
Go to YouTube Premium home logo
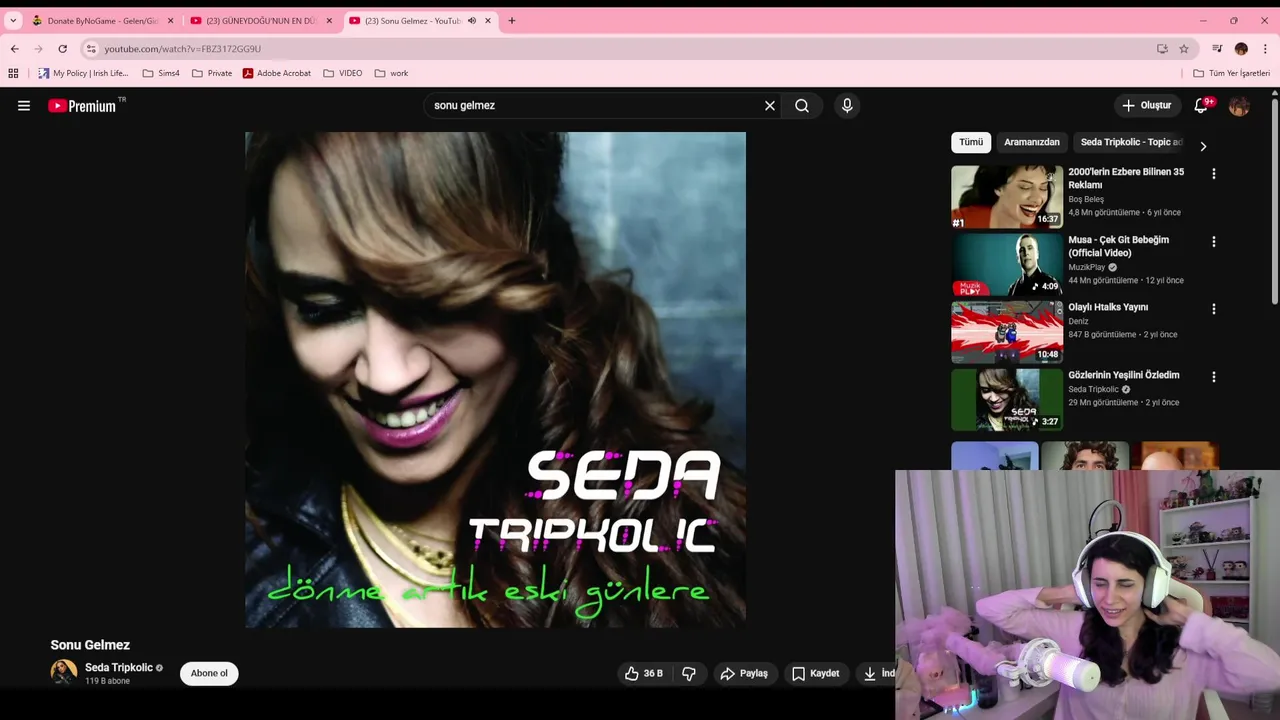click(x=82, y=106)
